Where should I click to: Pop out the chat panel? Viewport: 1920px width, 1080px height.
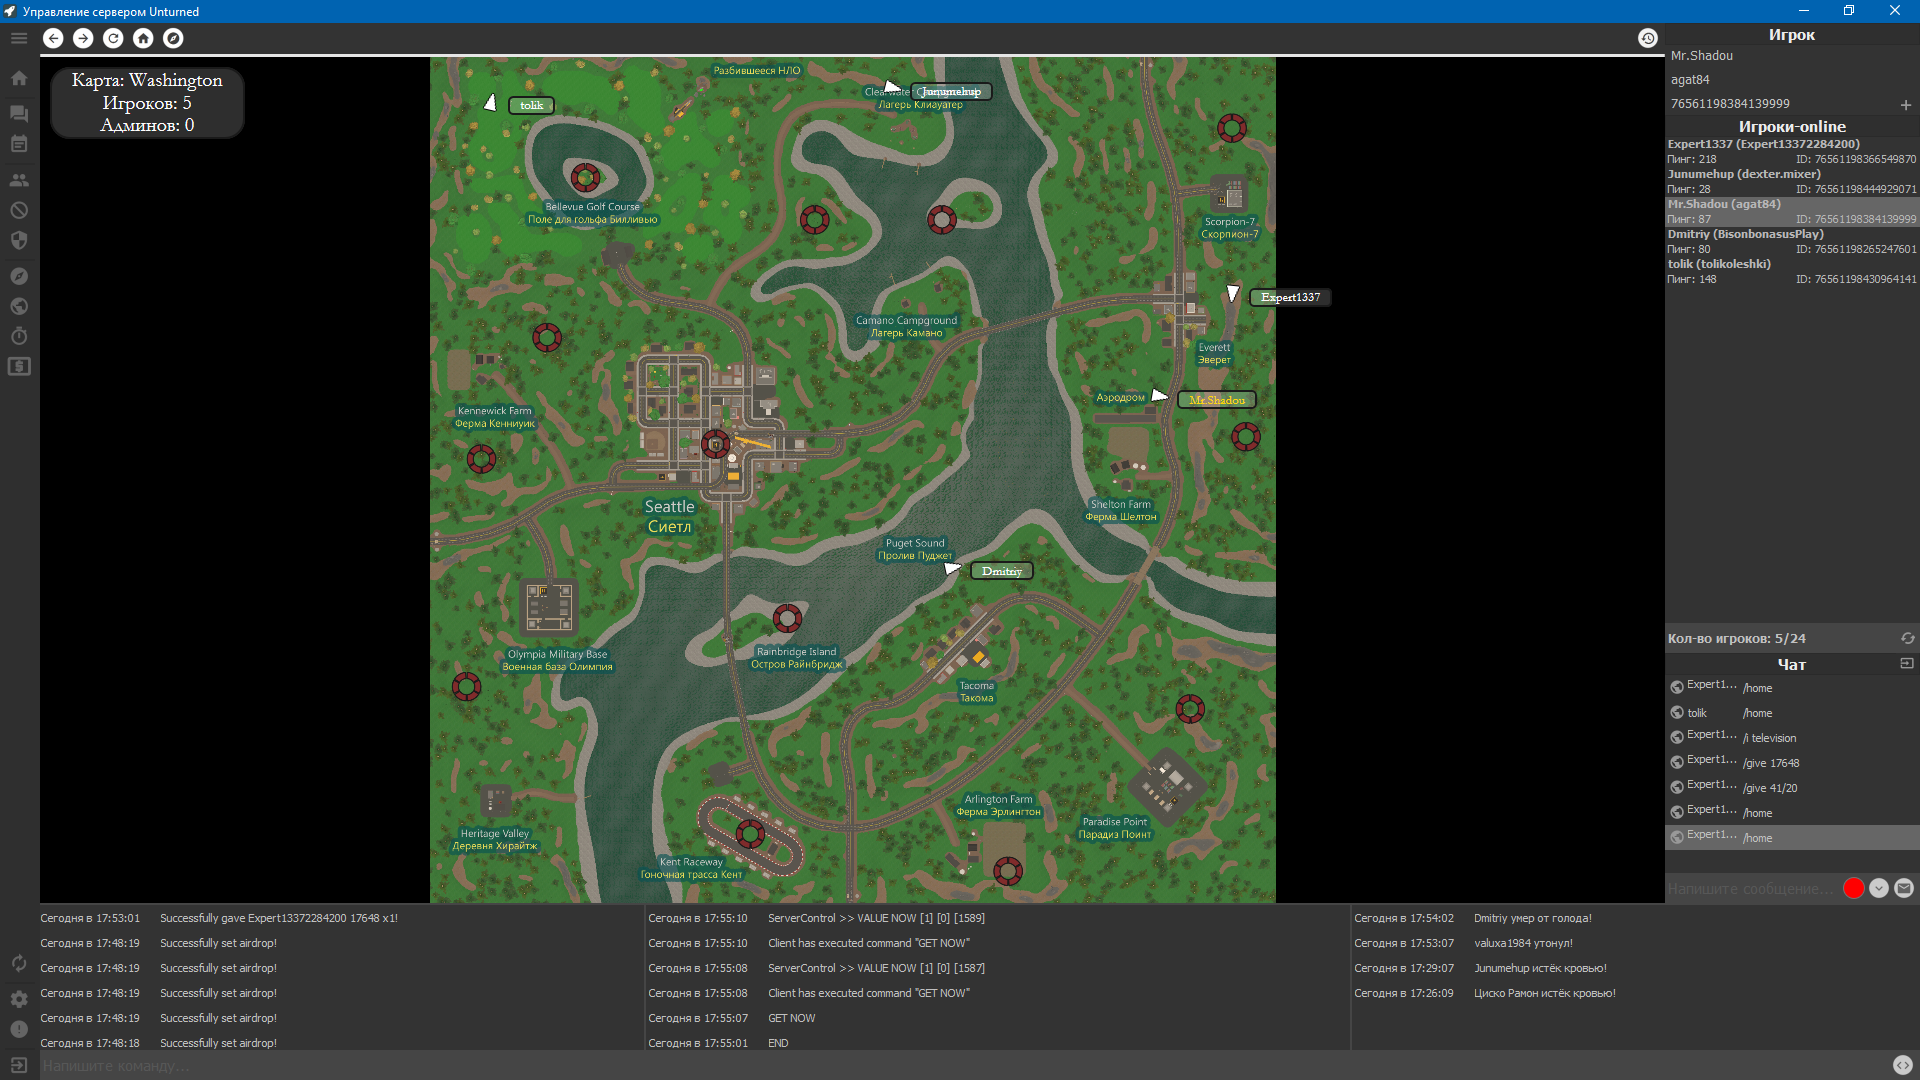[x=1906, y=663]
